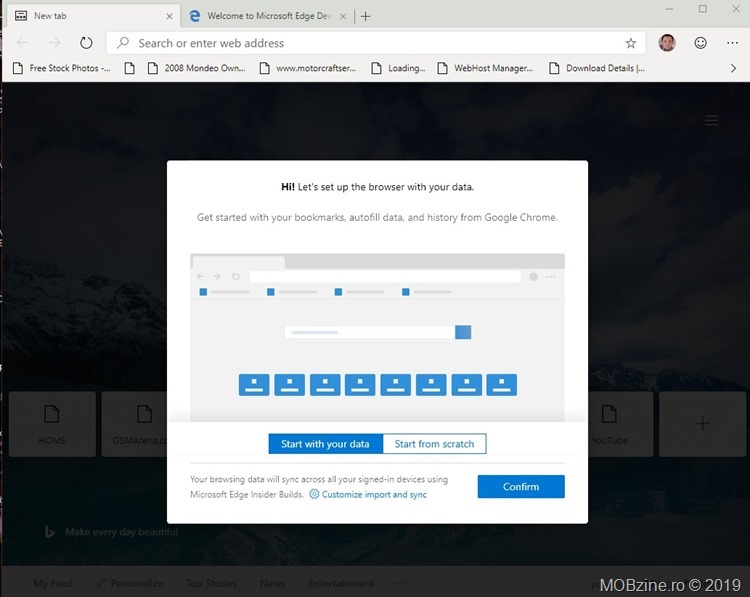Click the gear icon beside Customize import
This screenshot has height=597, width=750.
click(314, 494)
